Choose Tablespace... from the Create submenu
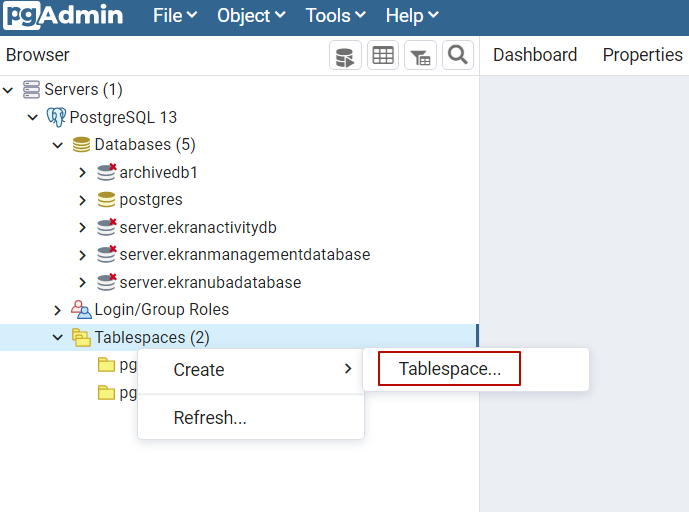The height and width of the screenshot is (512, 689). tap(450, 369)
